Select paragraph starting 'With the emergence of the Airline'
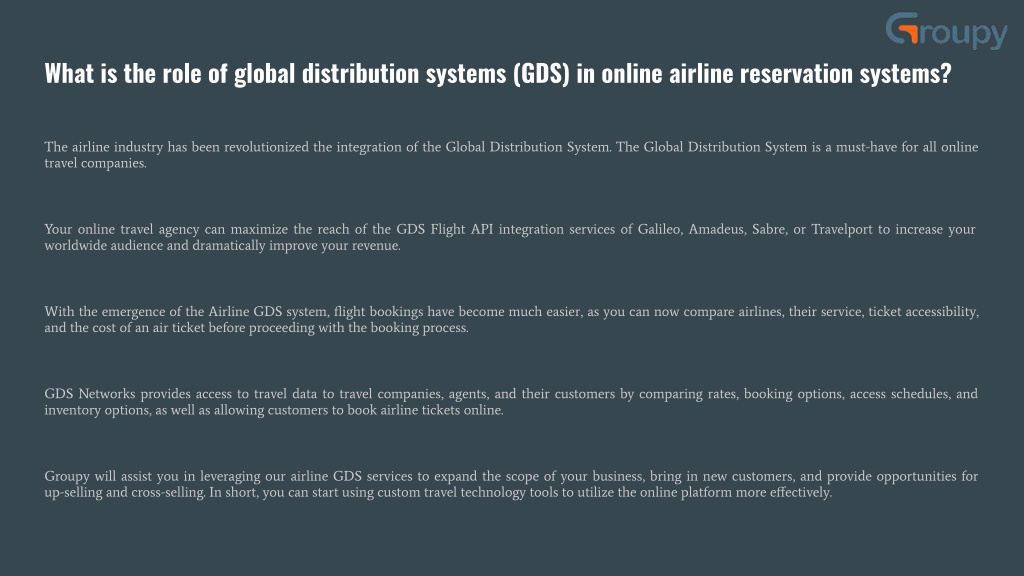This screenshot has width=1024, height=576. (512, 319)
